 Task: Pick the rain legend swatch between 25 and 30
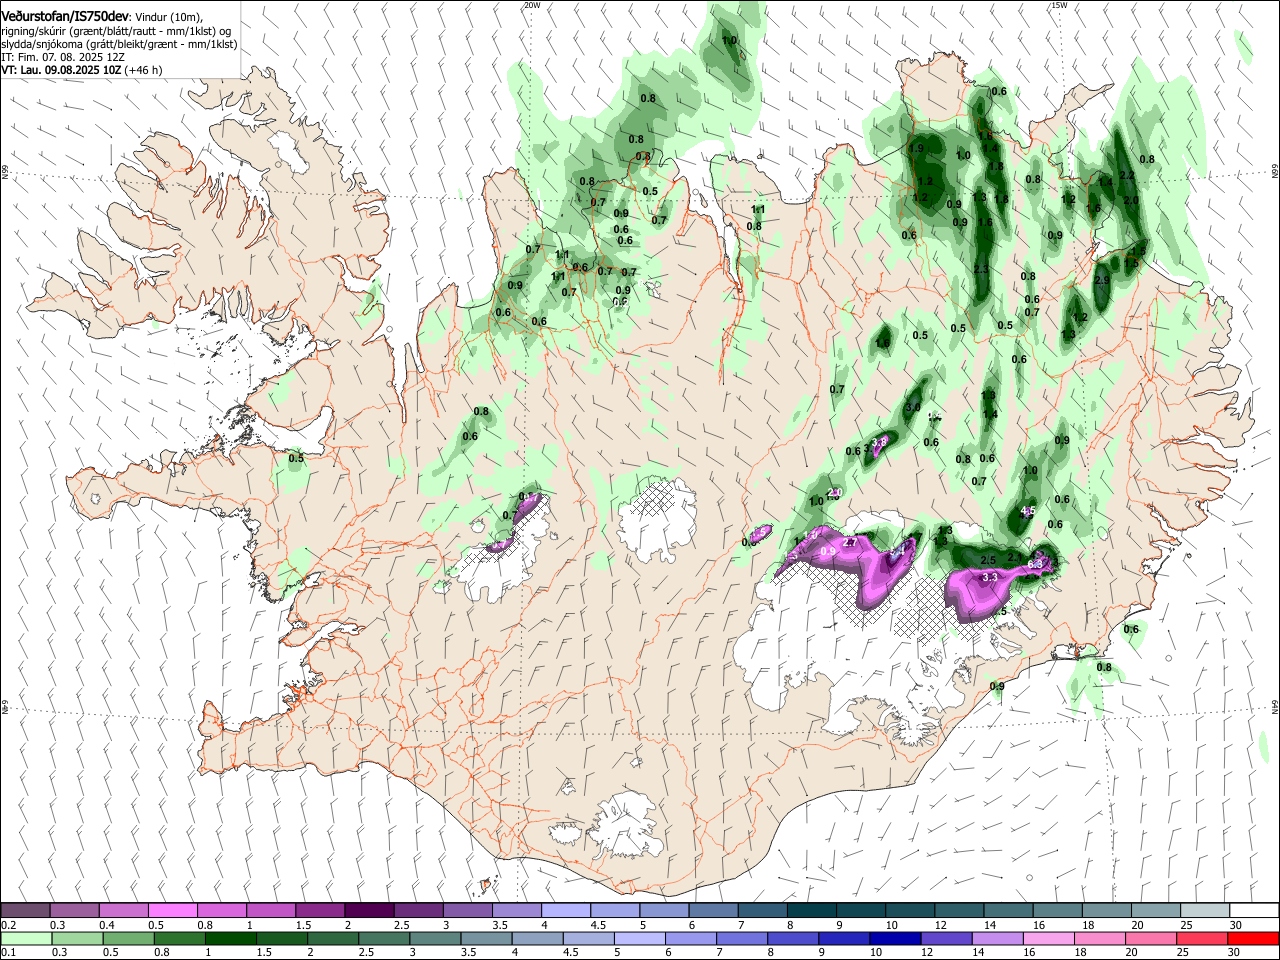pos(1202,938)
